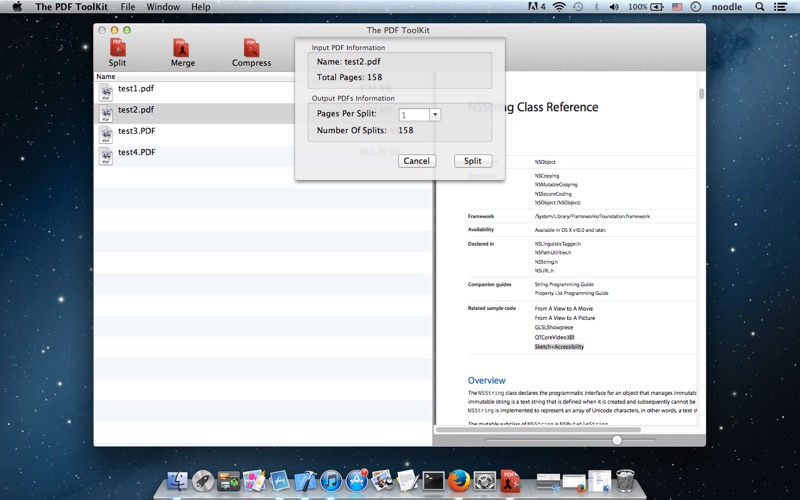Open the File menu

(128, 7)
